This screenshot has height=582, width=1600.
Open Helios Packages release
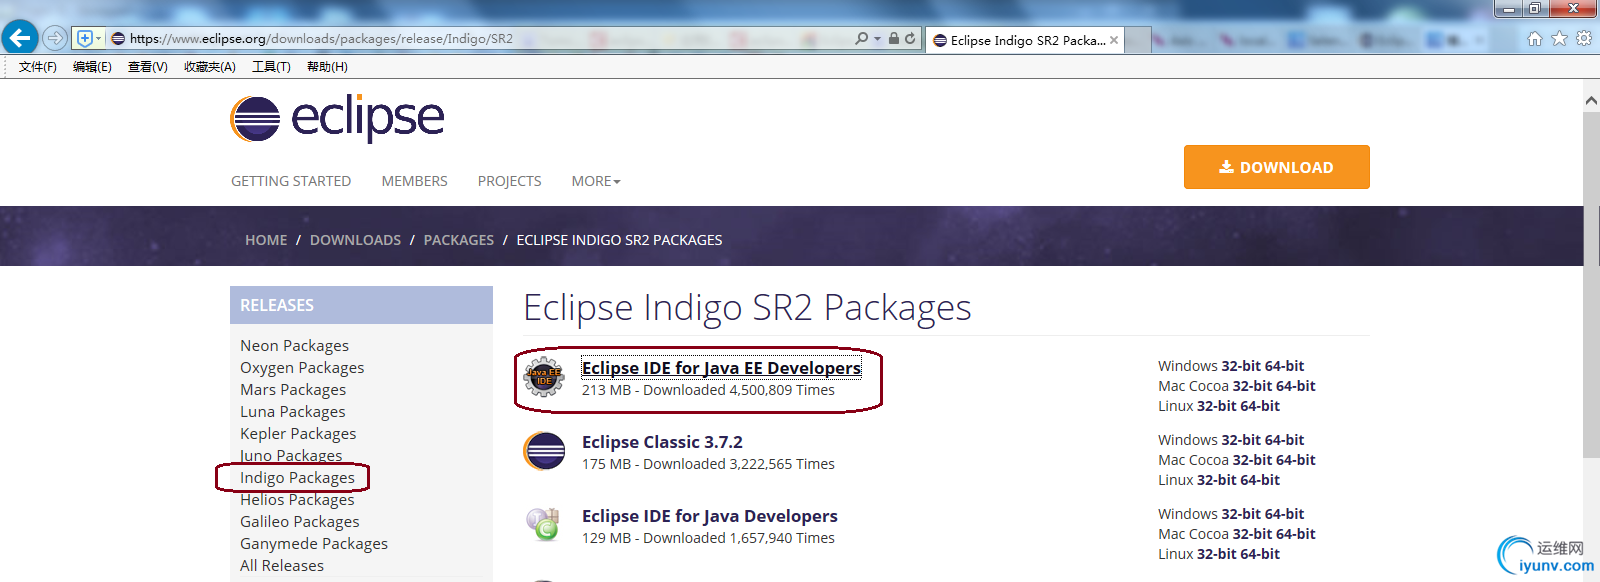coord(297,499)
